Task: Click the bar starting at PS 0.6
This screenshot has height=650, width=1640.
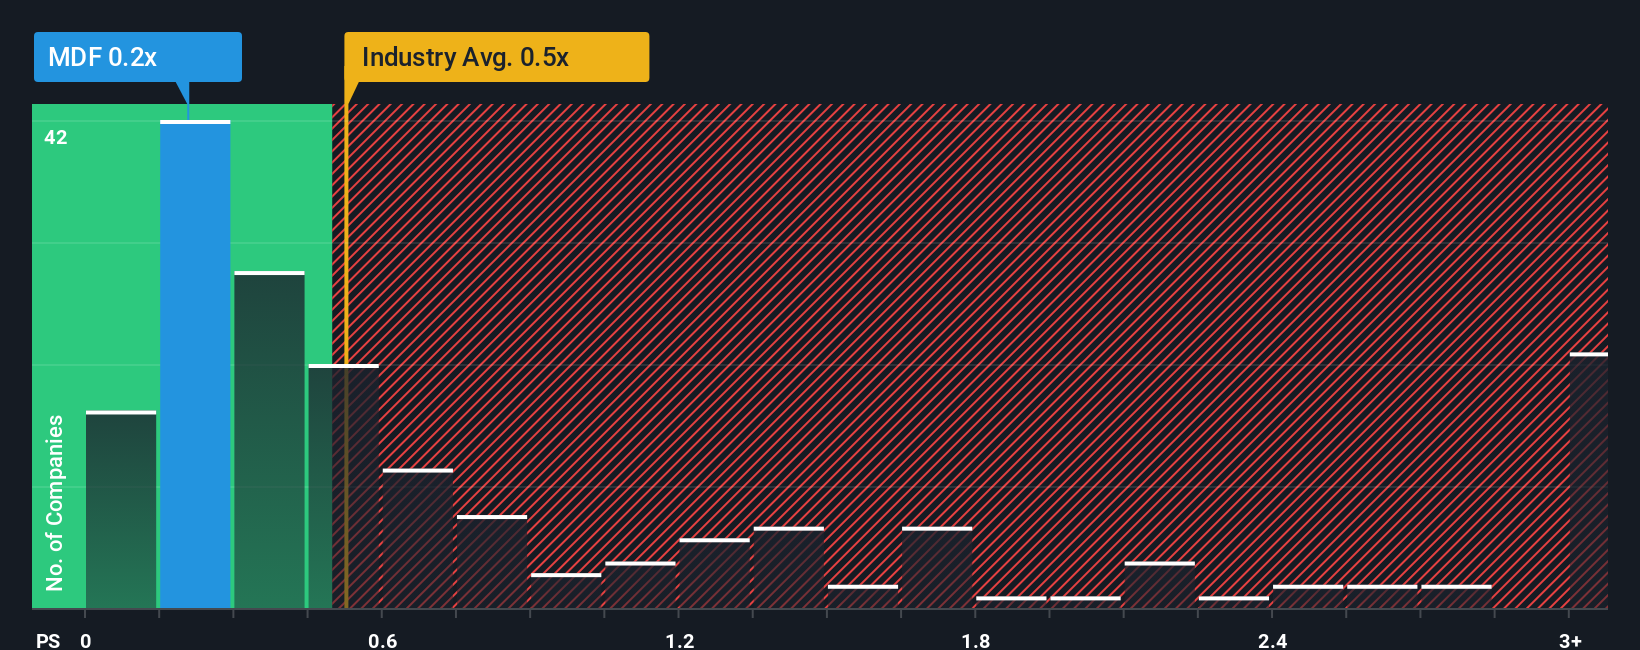Action: tap(418, 539)
